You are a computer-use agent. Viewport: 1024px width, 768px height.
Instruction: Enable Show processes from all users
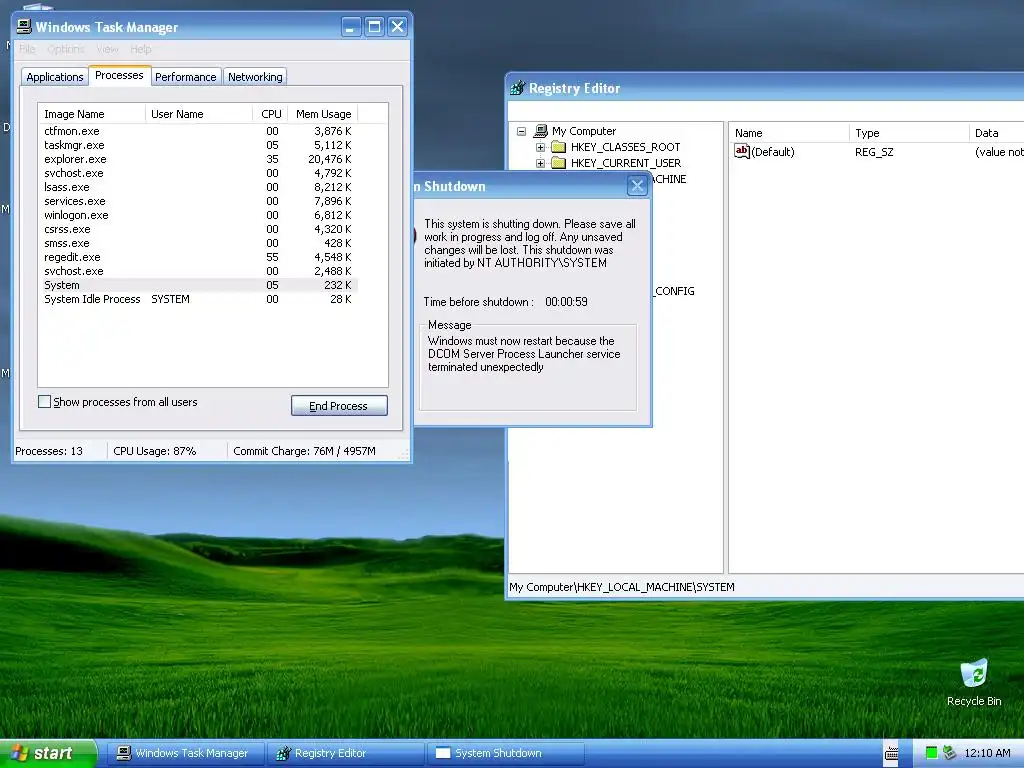coord(44,402)
